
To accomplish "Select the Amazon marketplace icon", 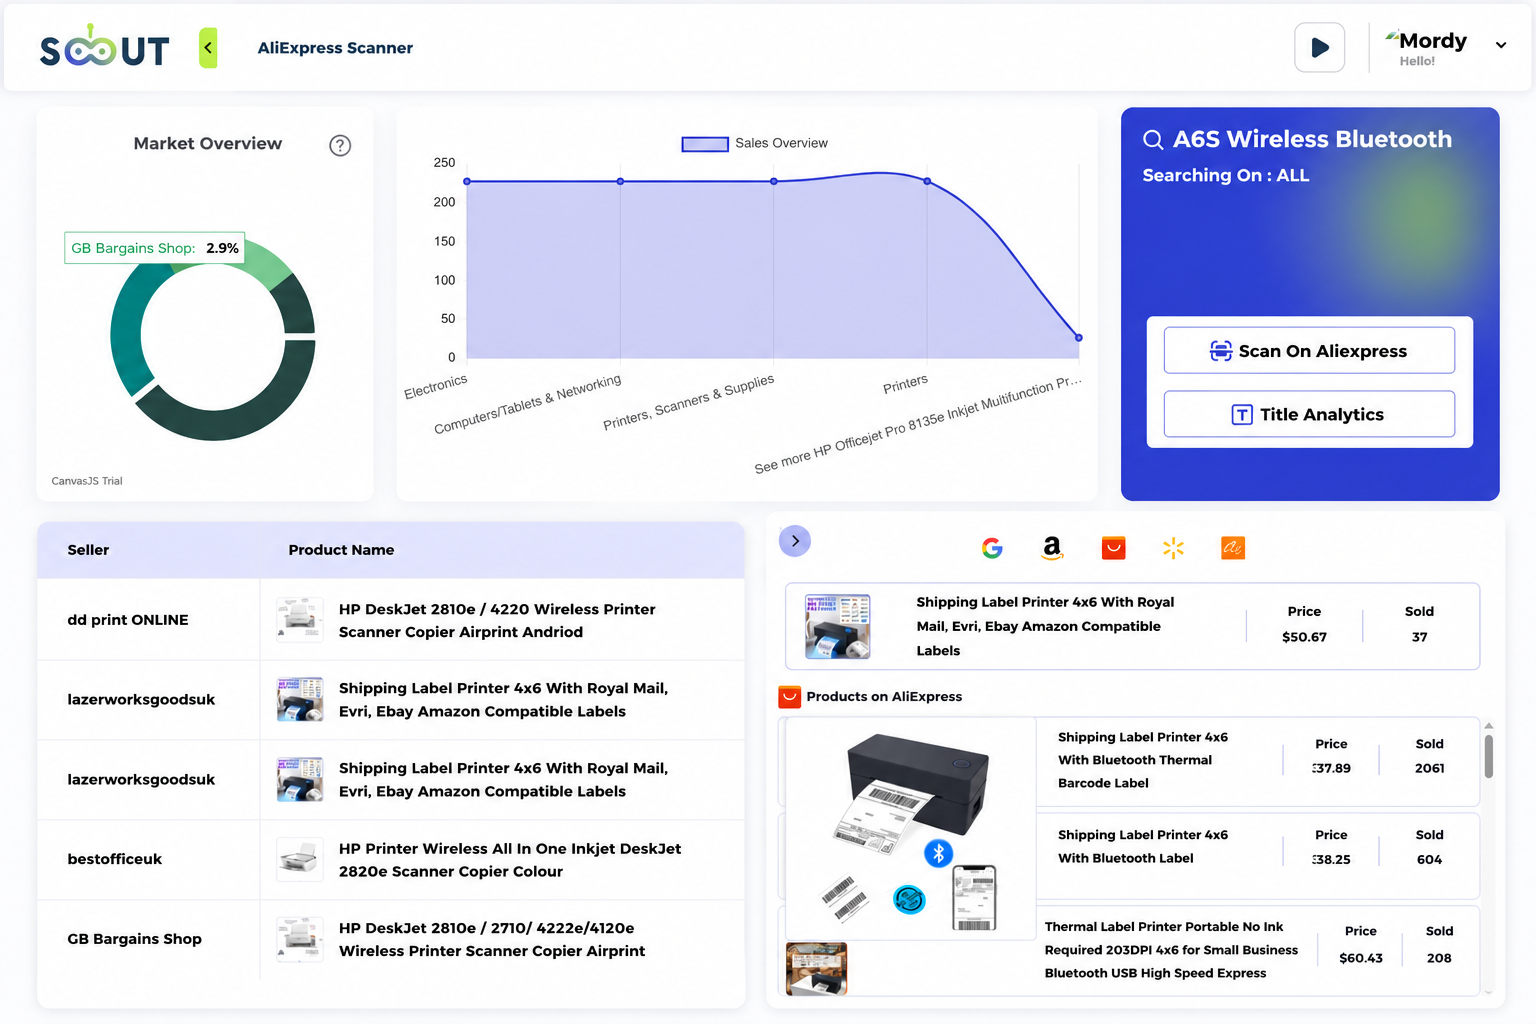I will click(x=1052, y=548).
